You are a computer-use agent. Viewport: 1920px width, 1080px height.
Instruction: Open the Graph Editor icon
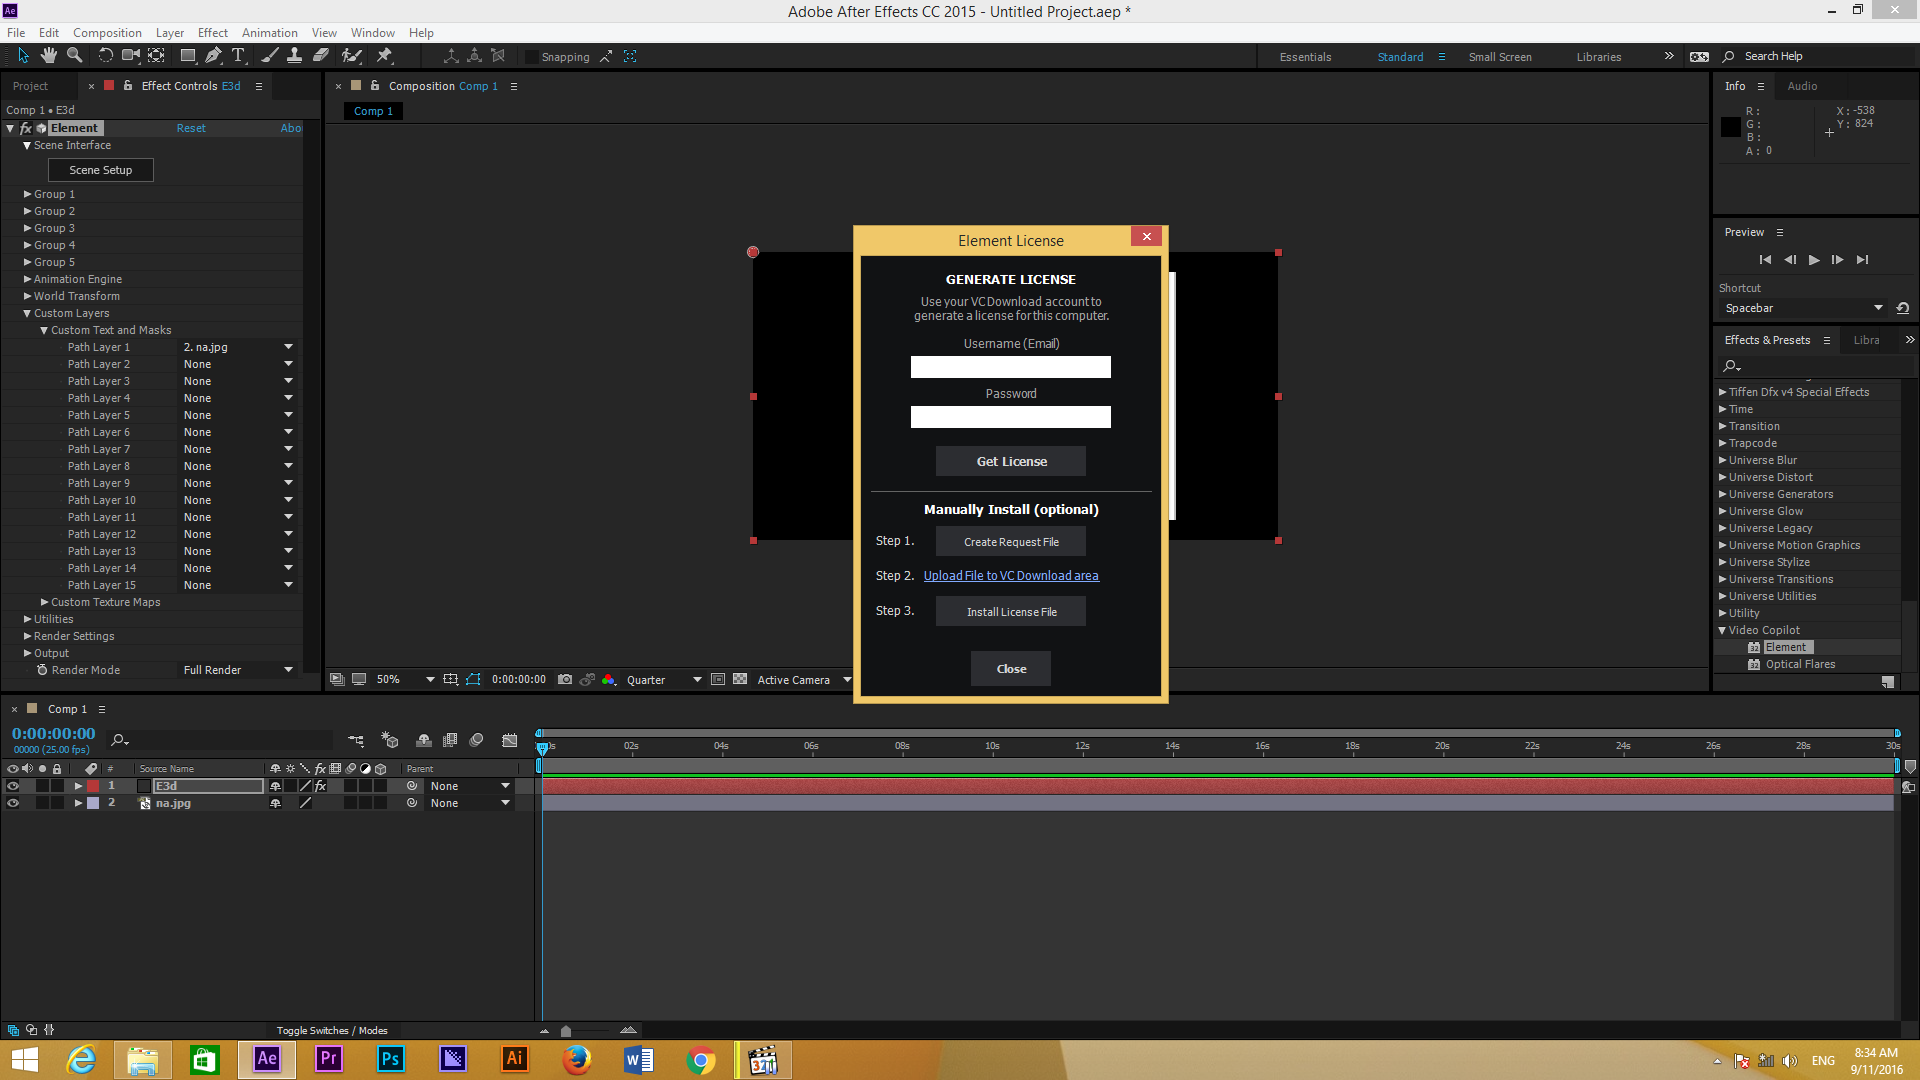(x=510, y=741)
